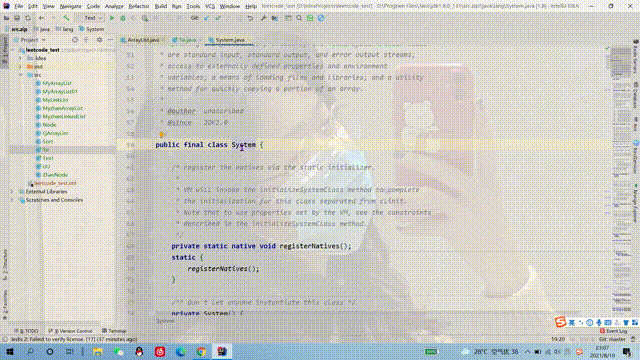Expand External Libraries node
640x360 pixels.
12,191
